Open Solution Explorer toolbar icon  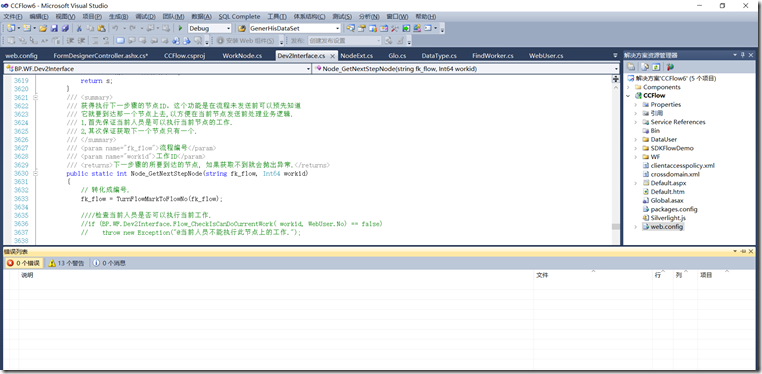click(x=351, y=28)
